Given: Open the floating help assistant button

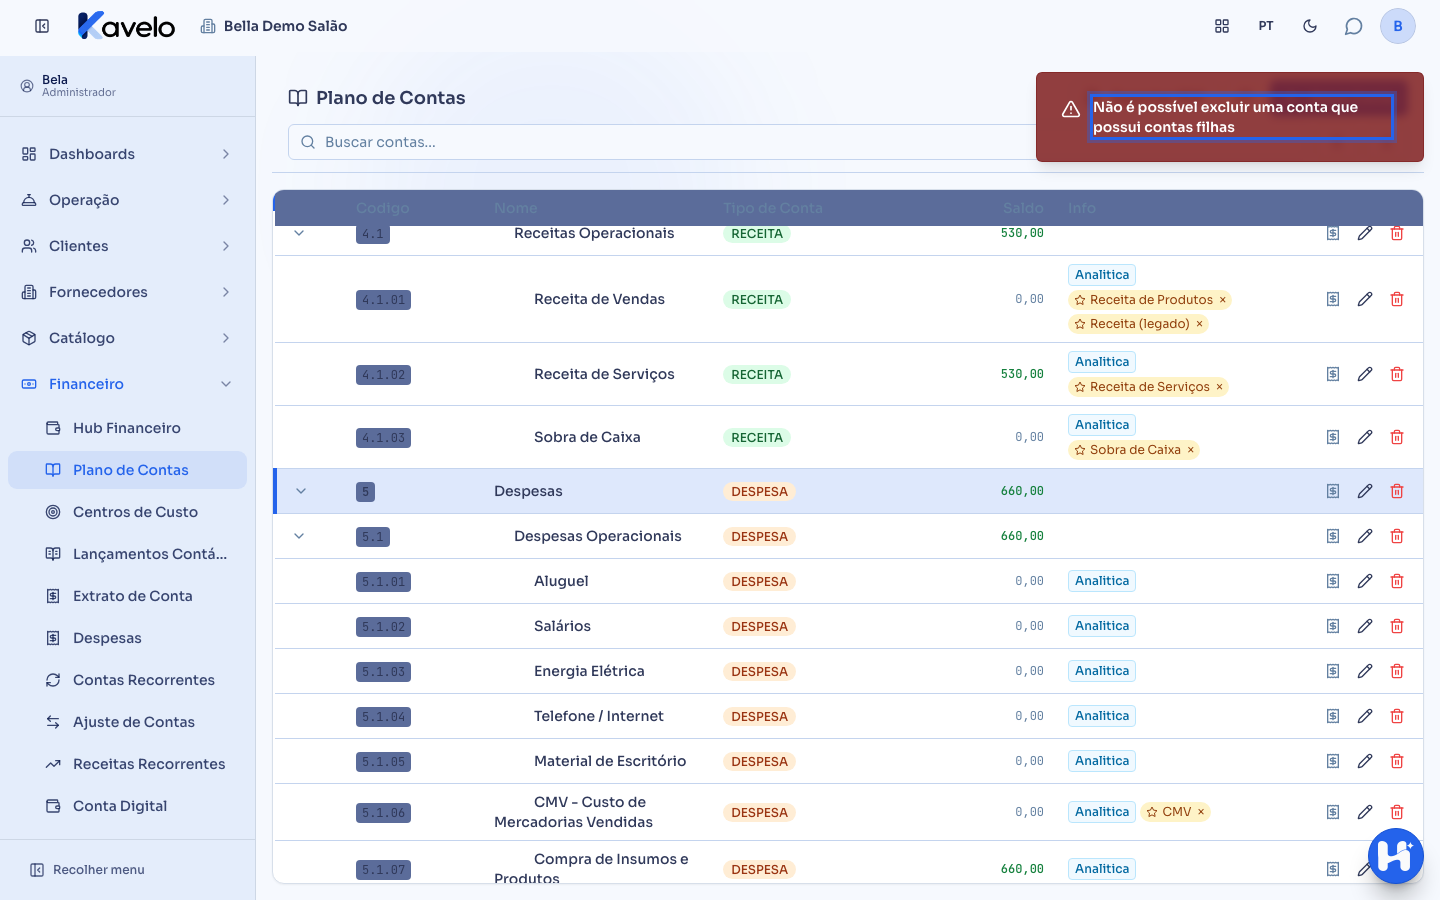Looking at the screenshot, I should 1396,856.
